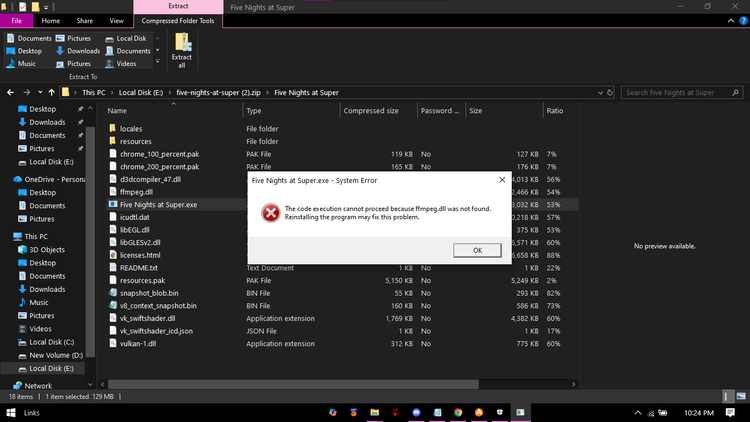
Task: Open Discord from the taskbar
Action: tap(416, 412)
